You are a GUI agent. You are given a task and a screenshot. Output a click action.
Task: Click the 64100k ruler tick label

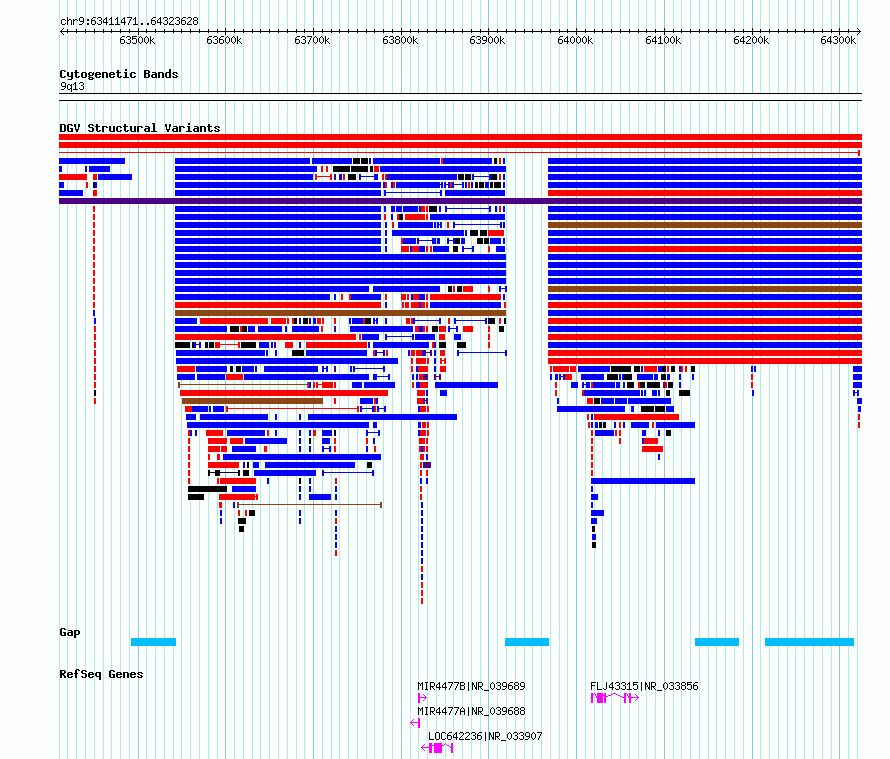[x=664, y=40]
